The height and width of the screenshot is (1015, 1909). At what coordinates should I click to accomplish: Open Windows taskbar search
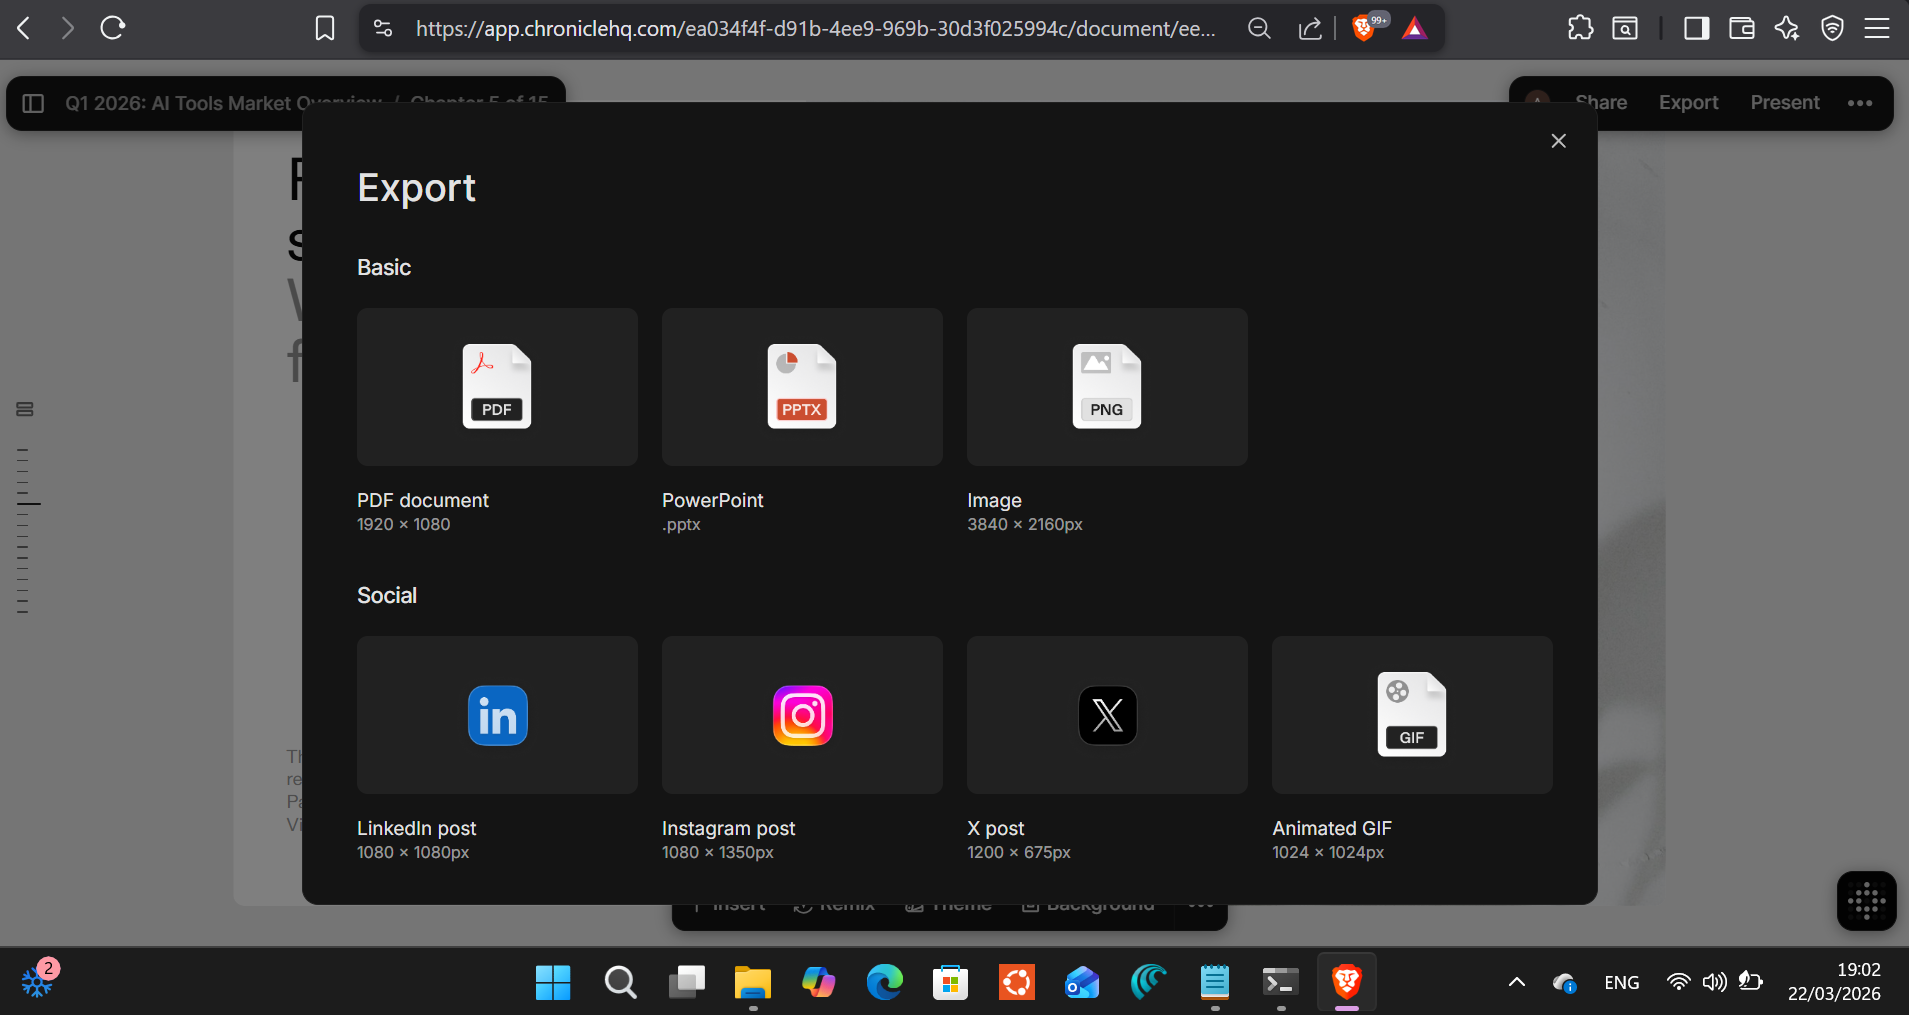[x=620, y=982]
